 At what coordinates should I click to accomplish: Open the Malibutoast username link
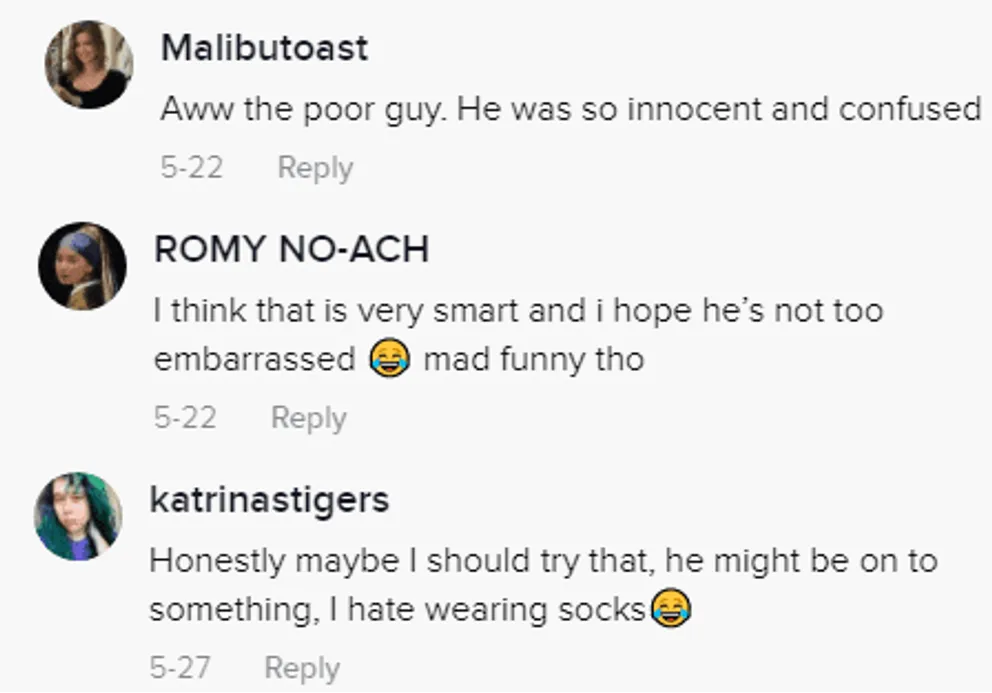tap(264, 48)
